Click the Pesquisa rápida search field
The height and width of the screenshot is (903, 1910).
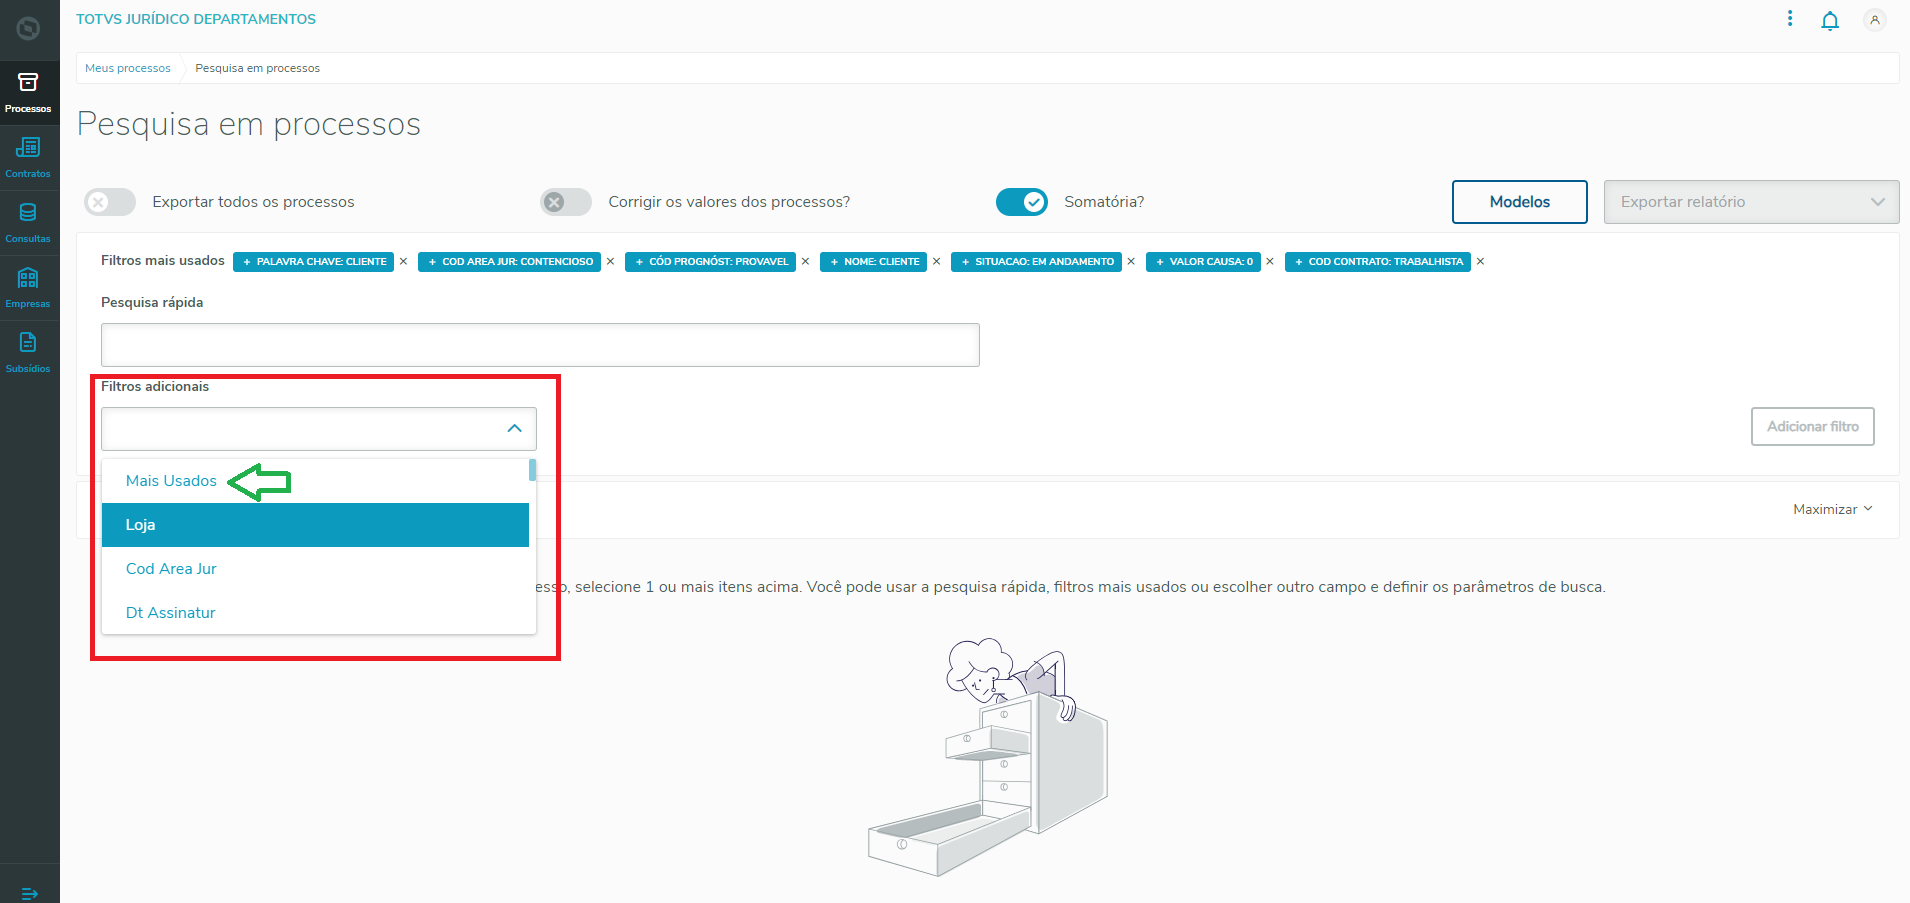pos(540,345)
